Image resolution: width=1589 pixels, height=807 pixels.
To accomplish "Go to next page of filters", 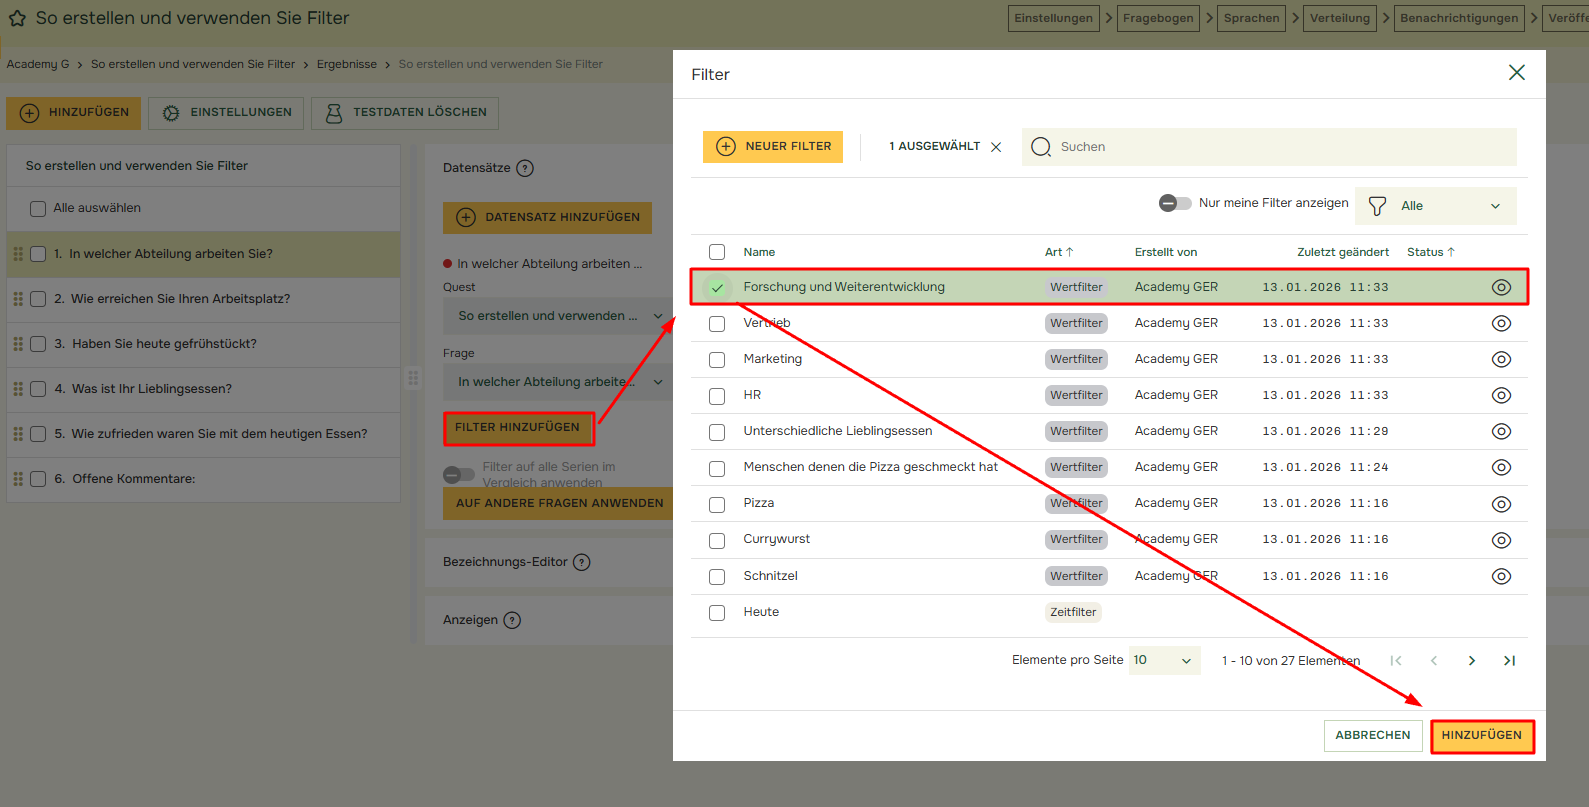I will click(1471, 661).
